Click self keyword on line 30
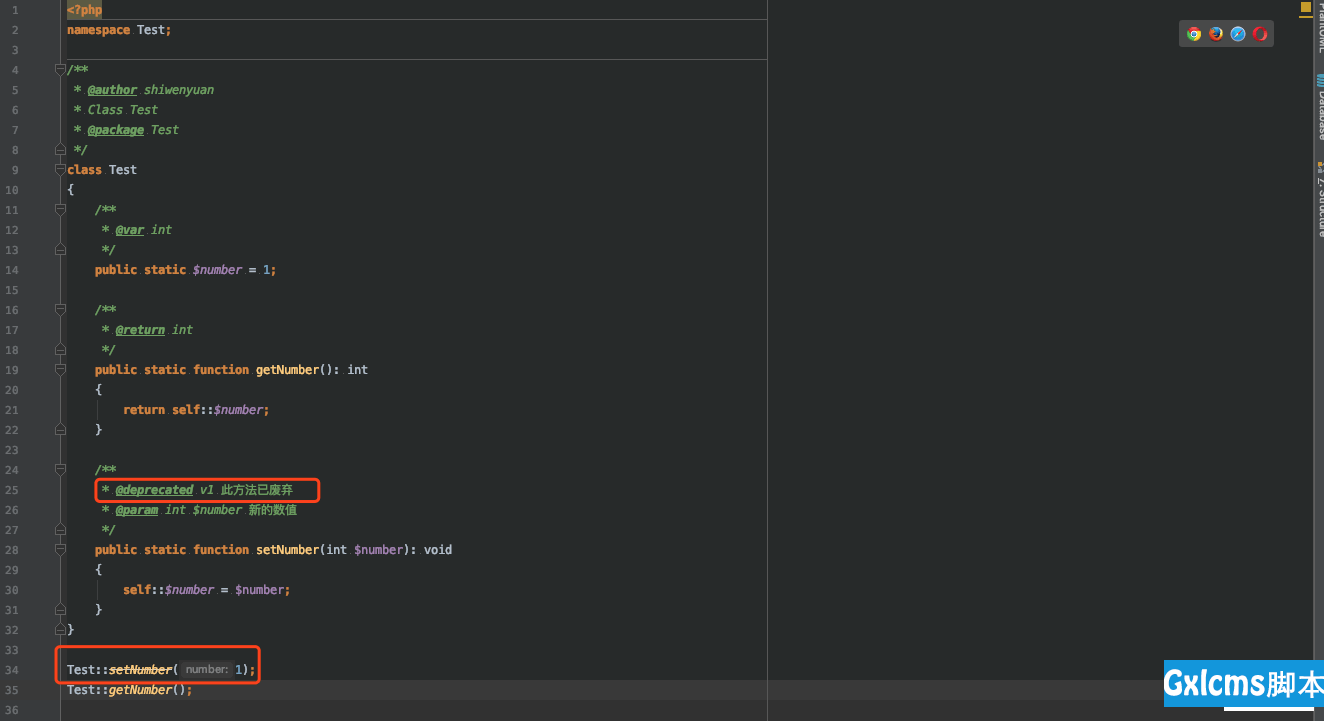The height and width of the screenshot is (721, 1324). [x=137, y=590]
